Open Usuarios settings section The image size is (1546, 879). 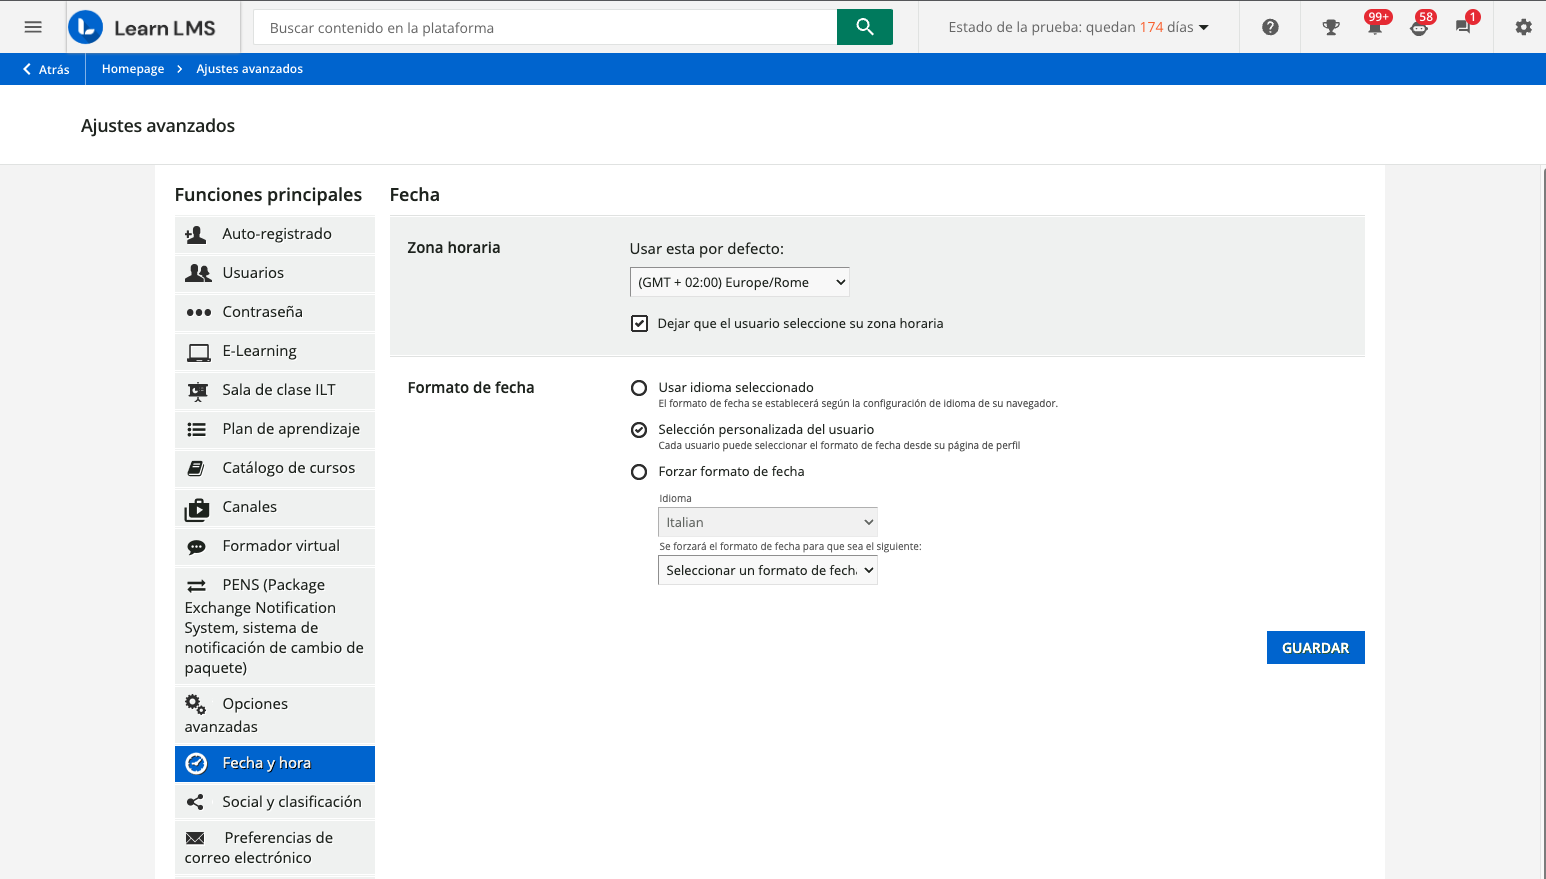point(275,273)
